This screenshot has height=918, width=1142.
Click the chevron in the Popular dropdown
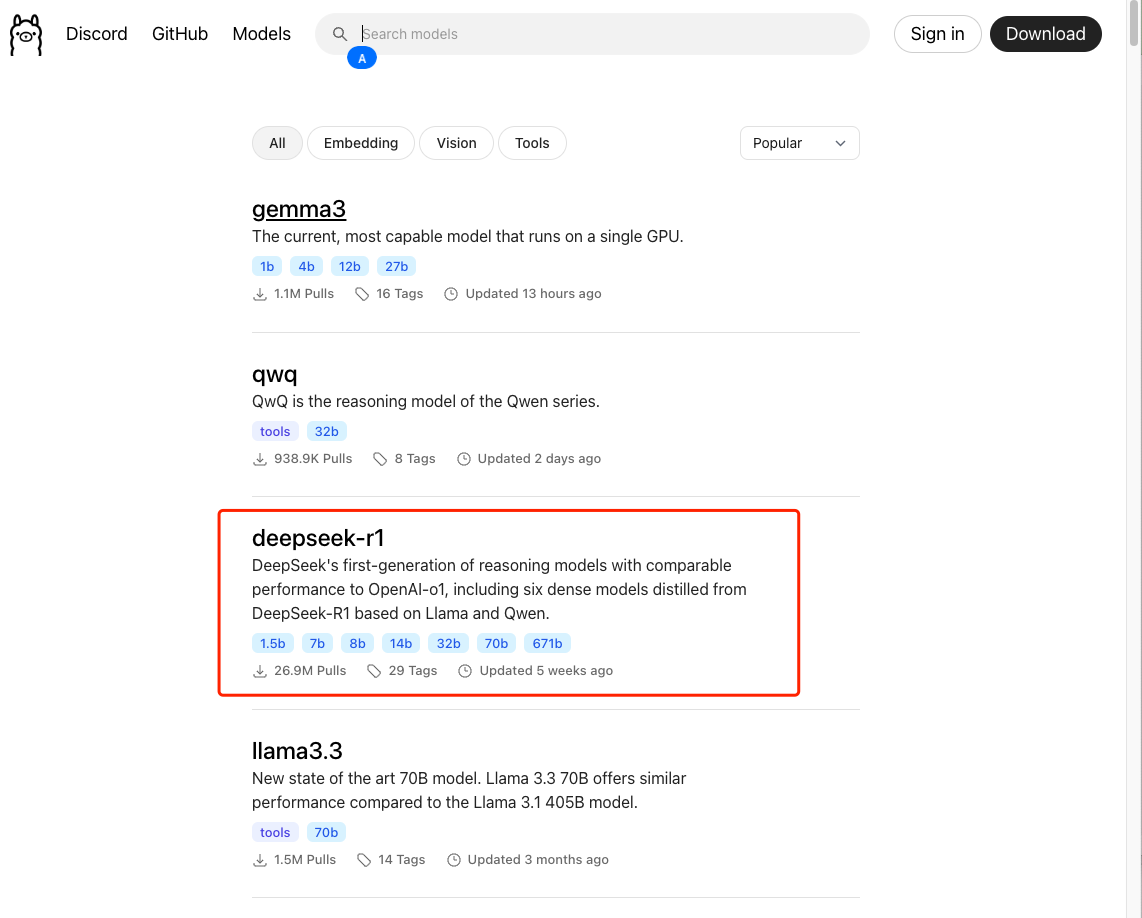point(840,144)
